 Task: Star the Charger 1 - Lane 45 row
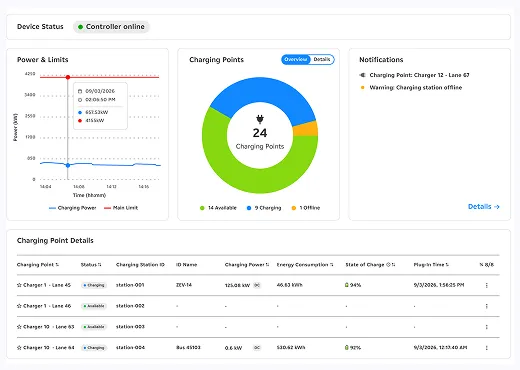[x=19, y=285]
